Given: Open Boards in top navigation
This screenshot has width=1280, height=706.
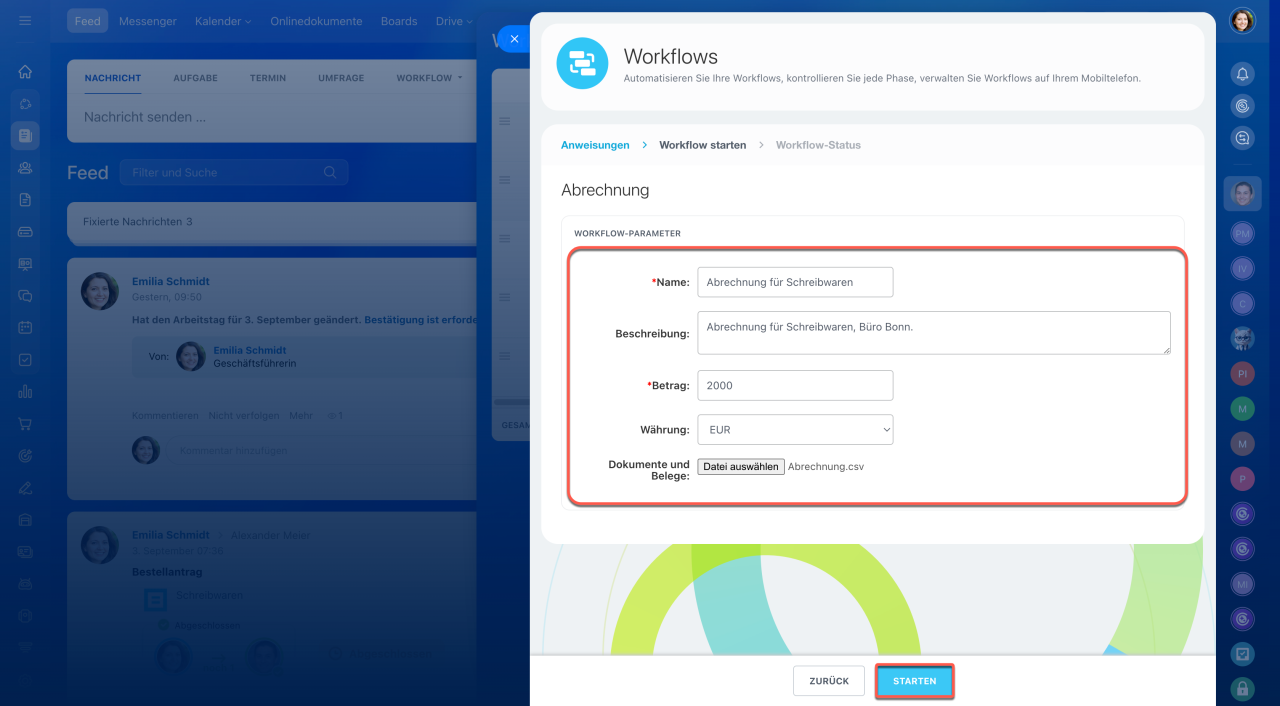Looking at the screenshot, I should pyautogui.click(x=399, y=21).
